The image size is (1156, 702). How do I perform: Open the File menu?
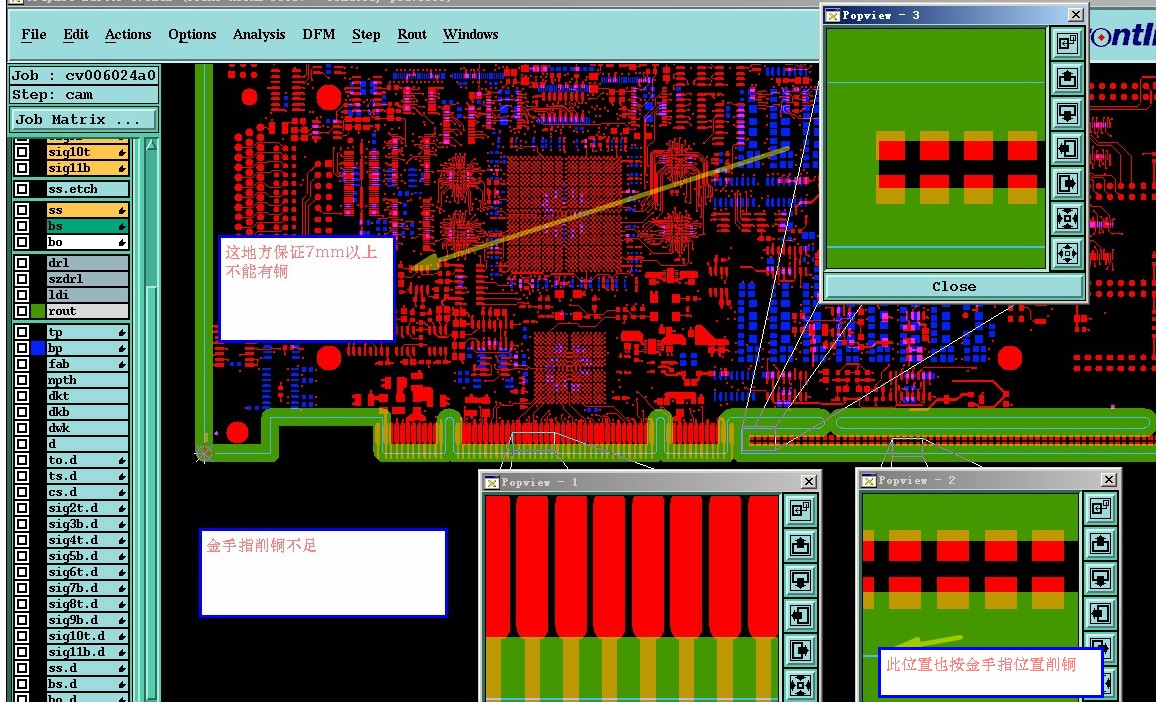click(34, 35)
